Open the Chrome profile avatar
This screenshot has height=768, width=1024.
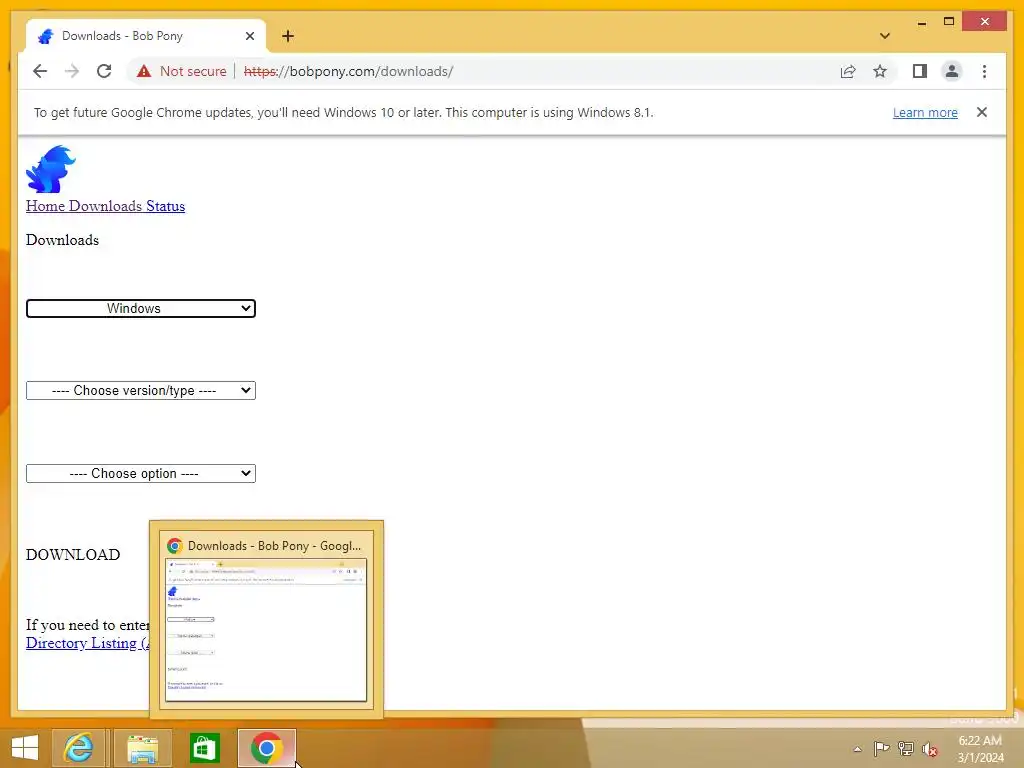coord(952,71)
